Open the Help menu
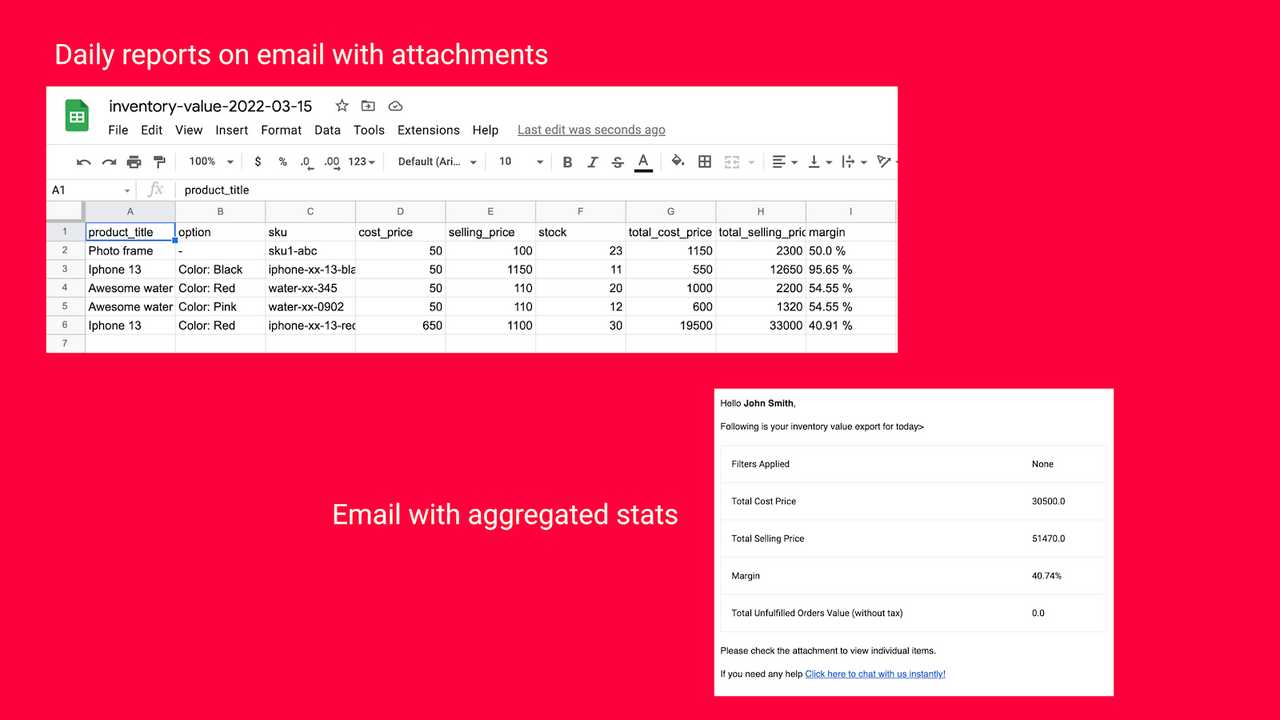 point(485,130)
